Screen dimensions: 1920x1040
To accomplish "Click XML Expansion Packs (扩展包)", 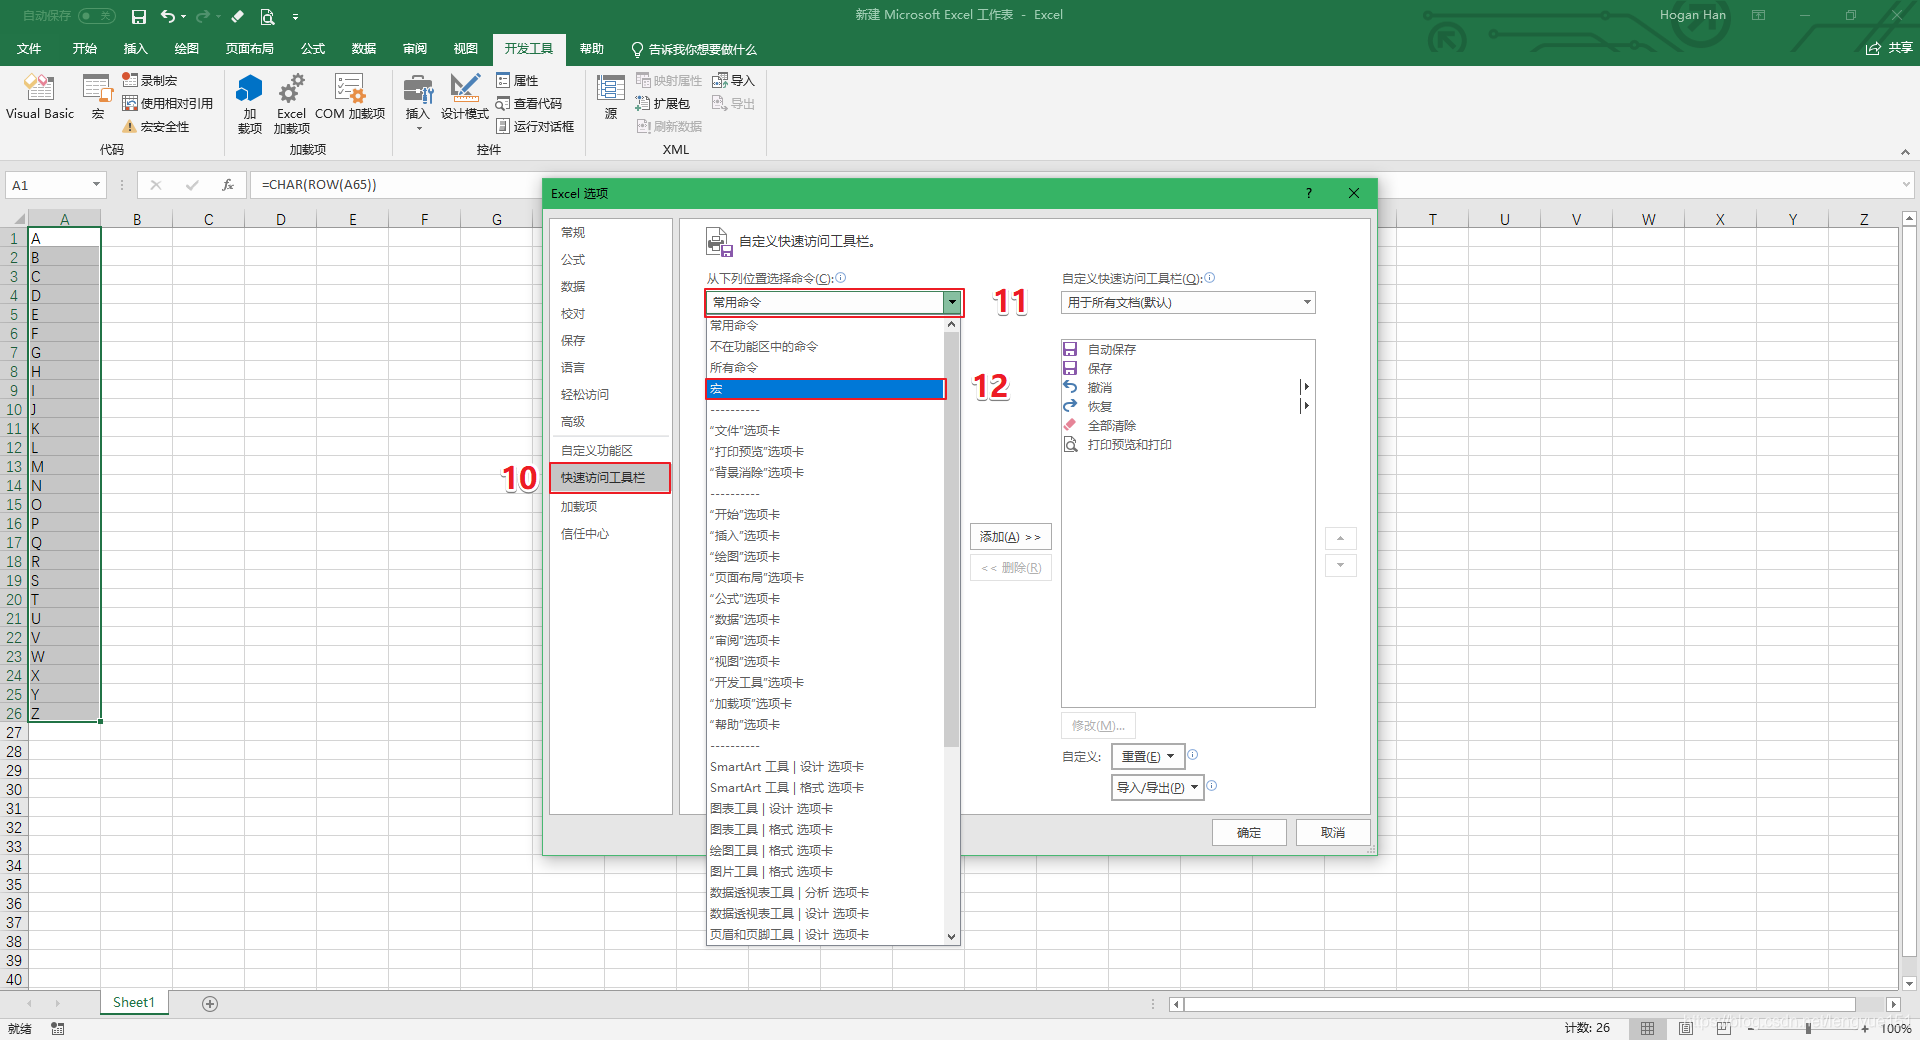I will point(663,103).
